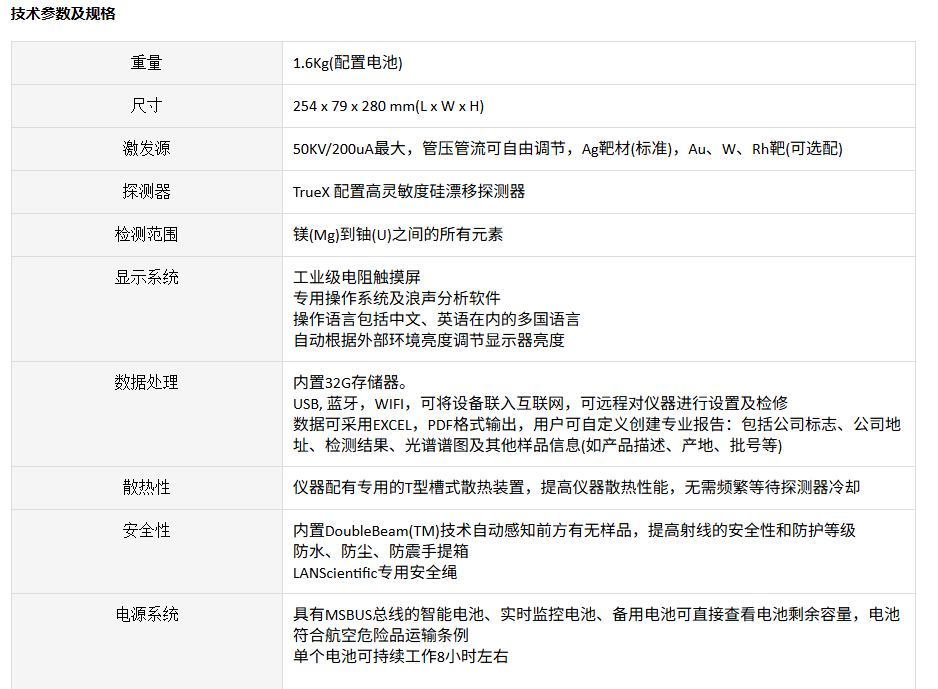Click the 散热性 row label
The width and height of the screenshot is (938, 689).
click(146, 487)
